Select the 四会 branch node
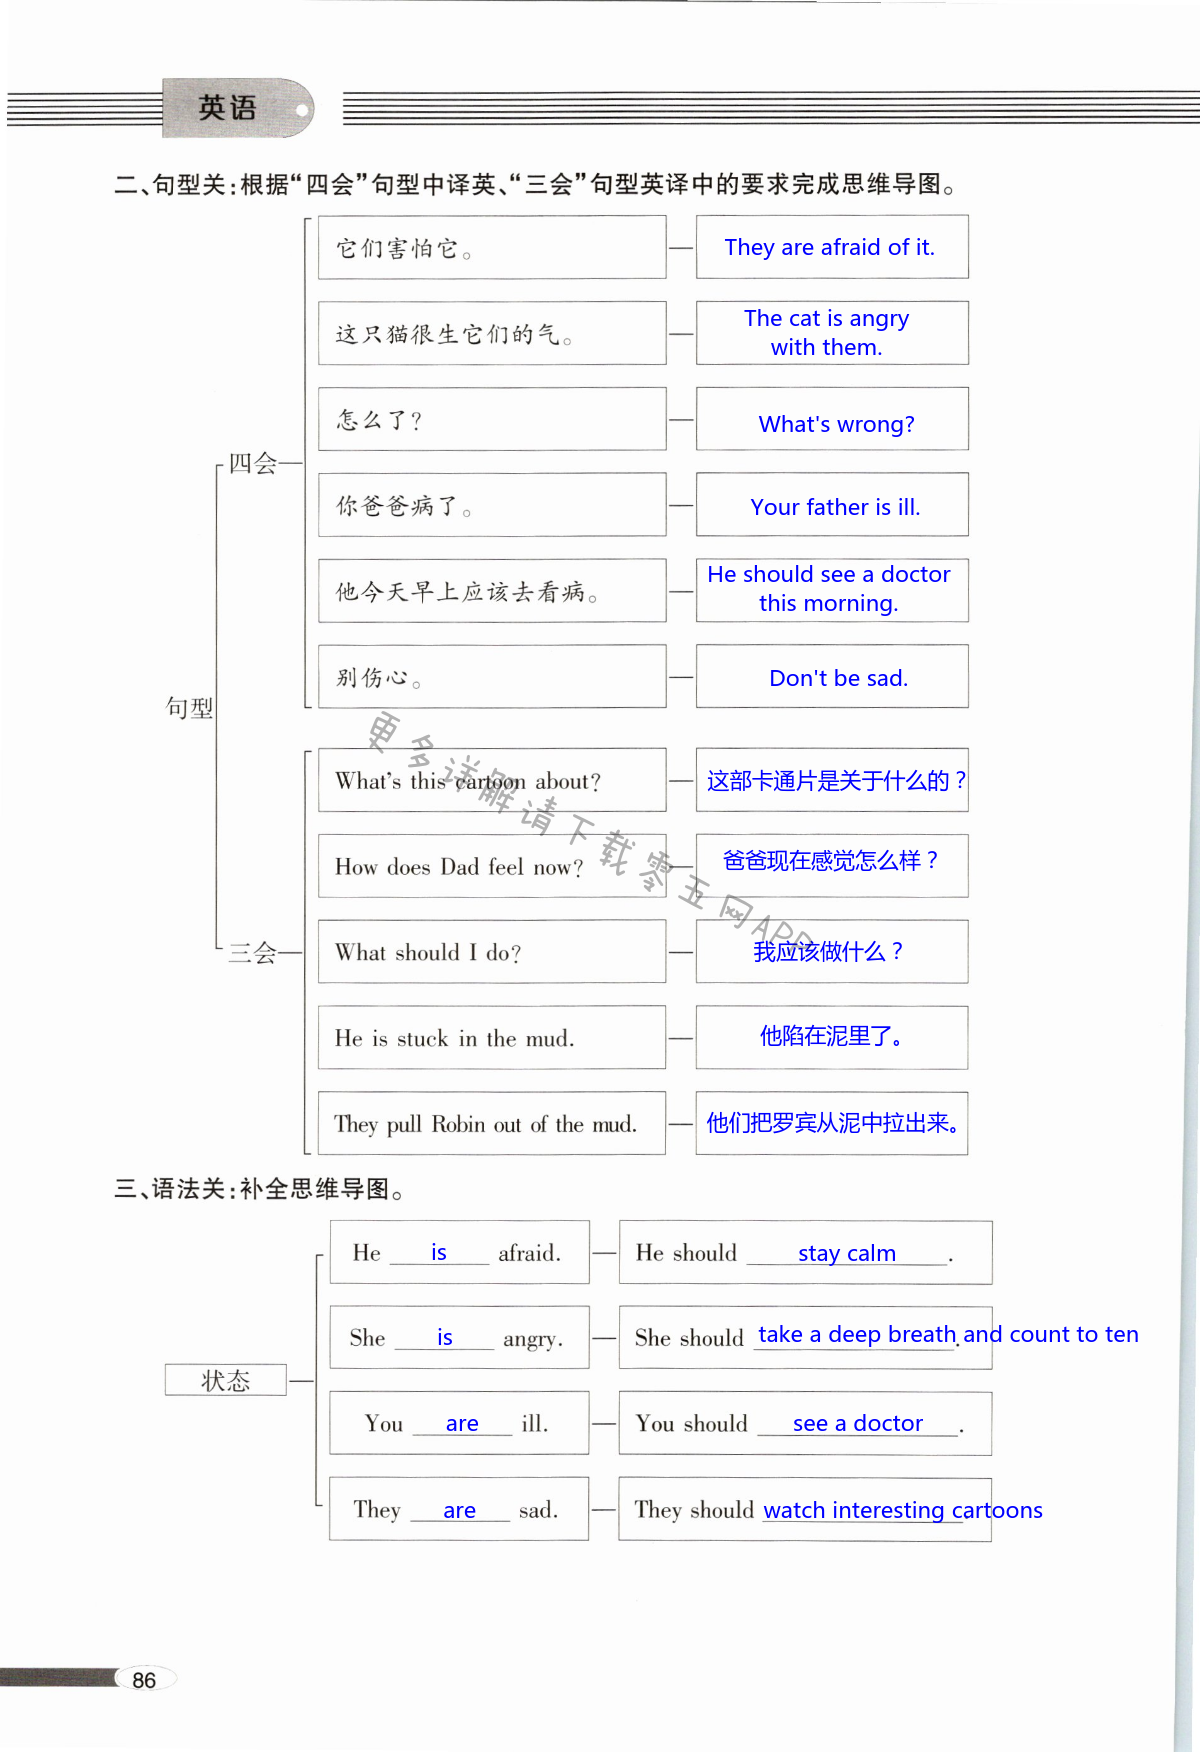 point(252,463)
